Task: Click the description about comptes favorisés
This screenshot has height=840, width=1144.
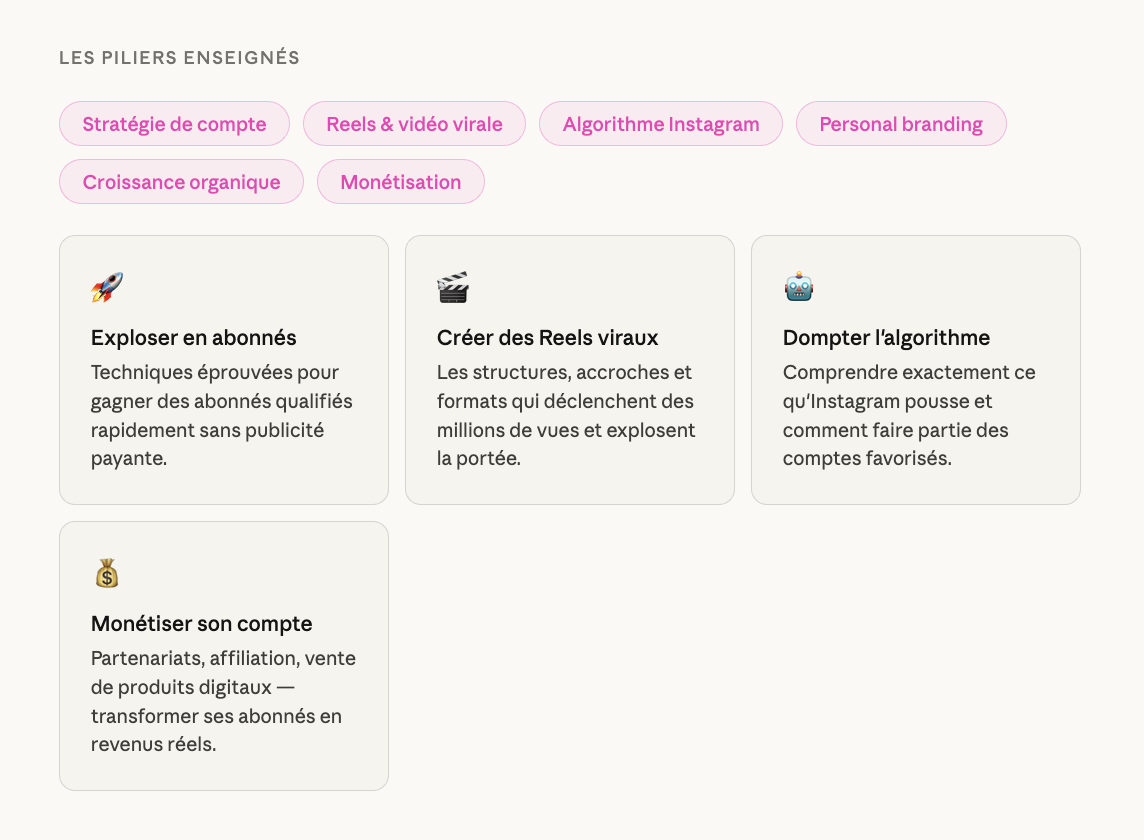Action: (909, 415)
